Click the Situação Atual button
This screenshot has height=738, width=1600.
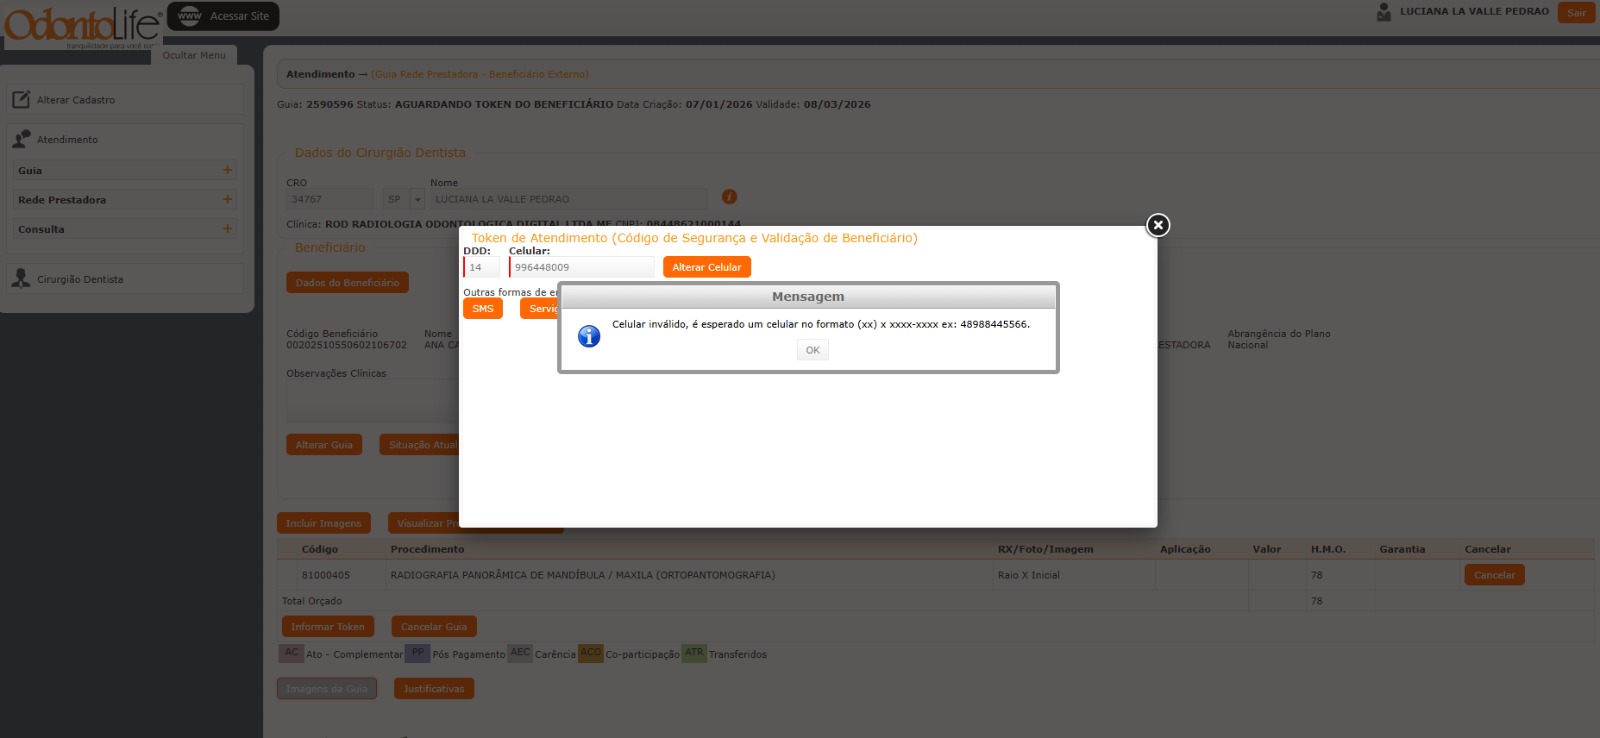[x=421, y=444]
